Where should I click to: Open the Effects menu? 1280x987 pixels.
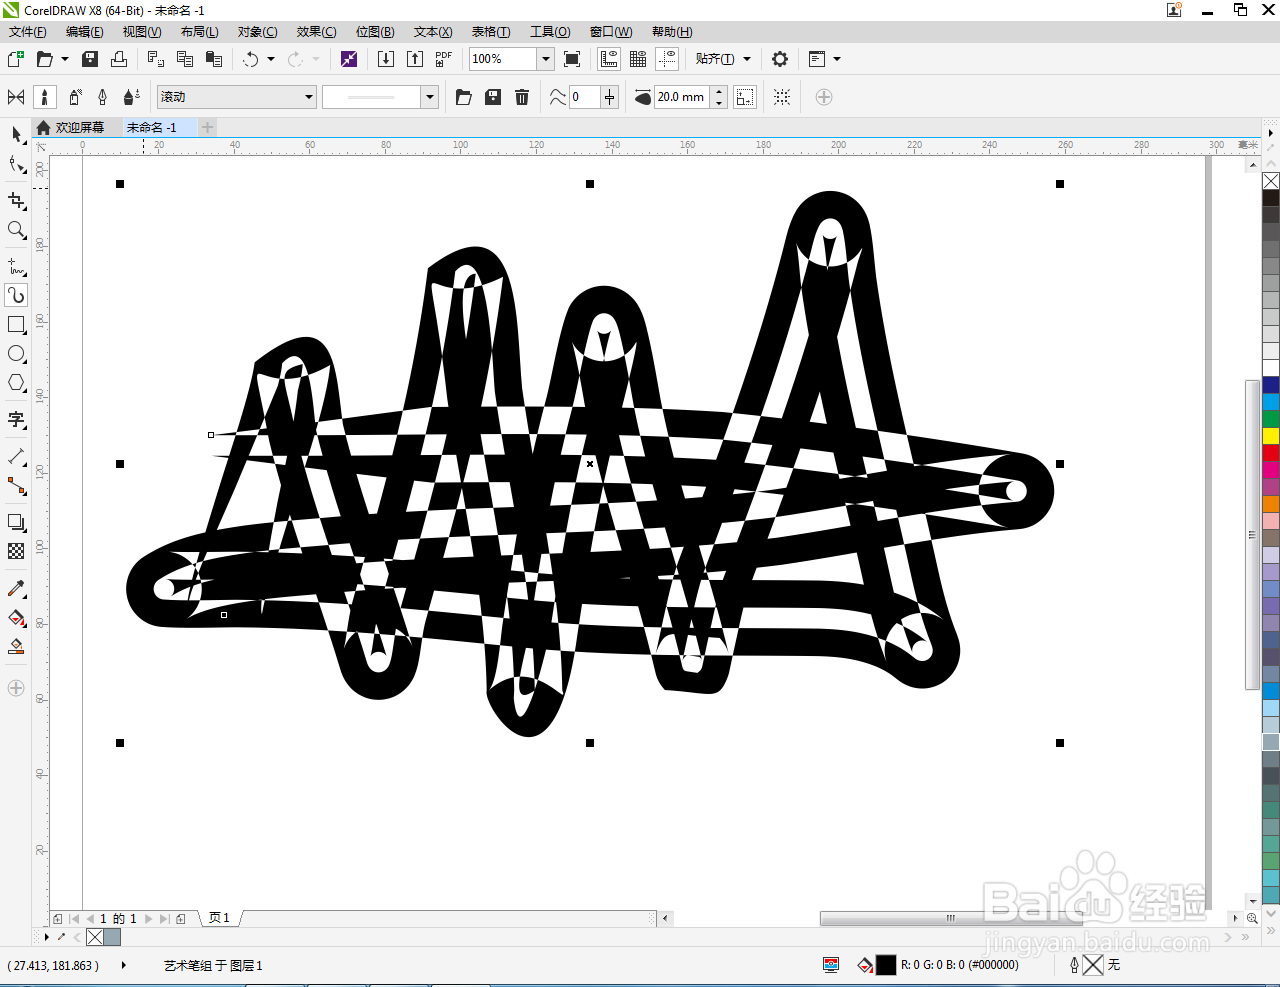tap(316, 32)
